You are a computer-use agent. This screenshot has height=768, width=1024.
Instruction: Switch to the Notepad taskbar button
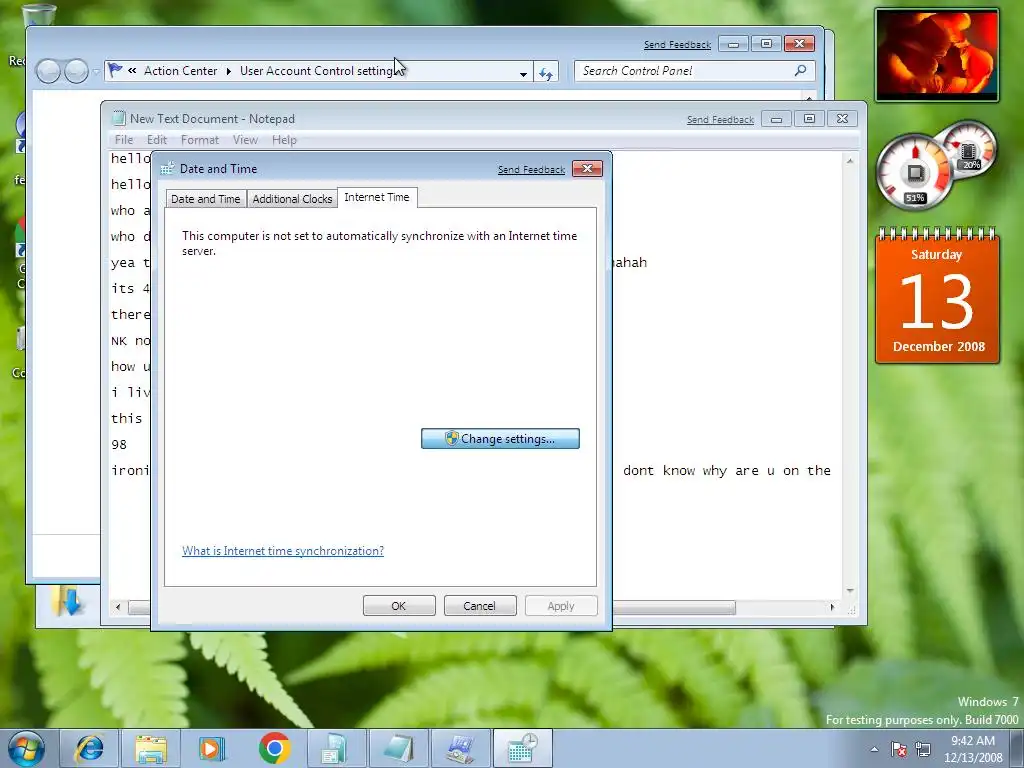coord(398,748)
